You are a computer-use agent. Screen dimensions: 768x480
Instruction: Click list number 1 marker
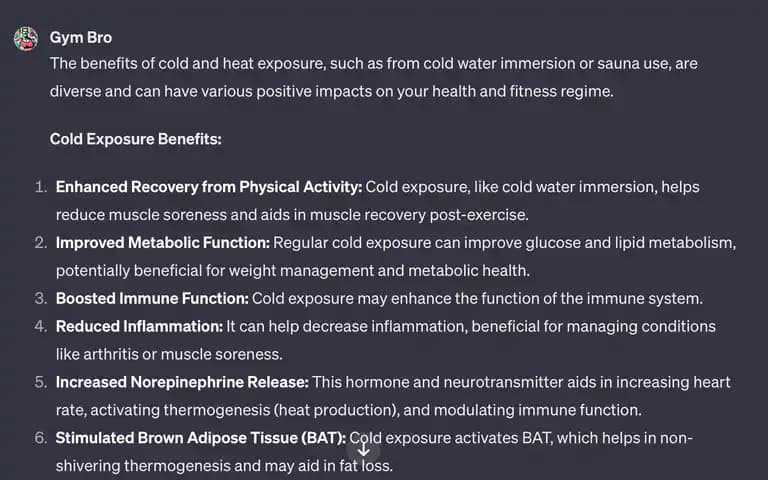click(x=41, y=187)
